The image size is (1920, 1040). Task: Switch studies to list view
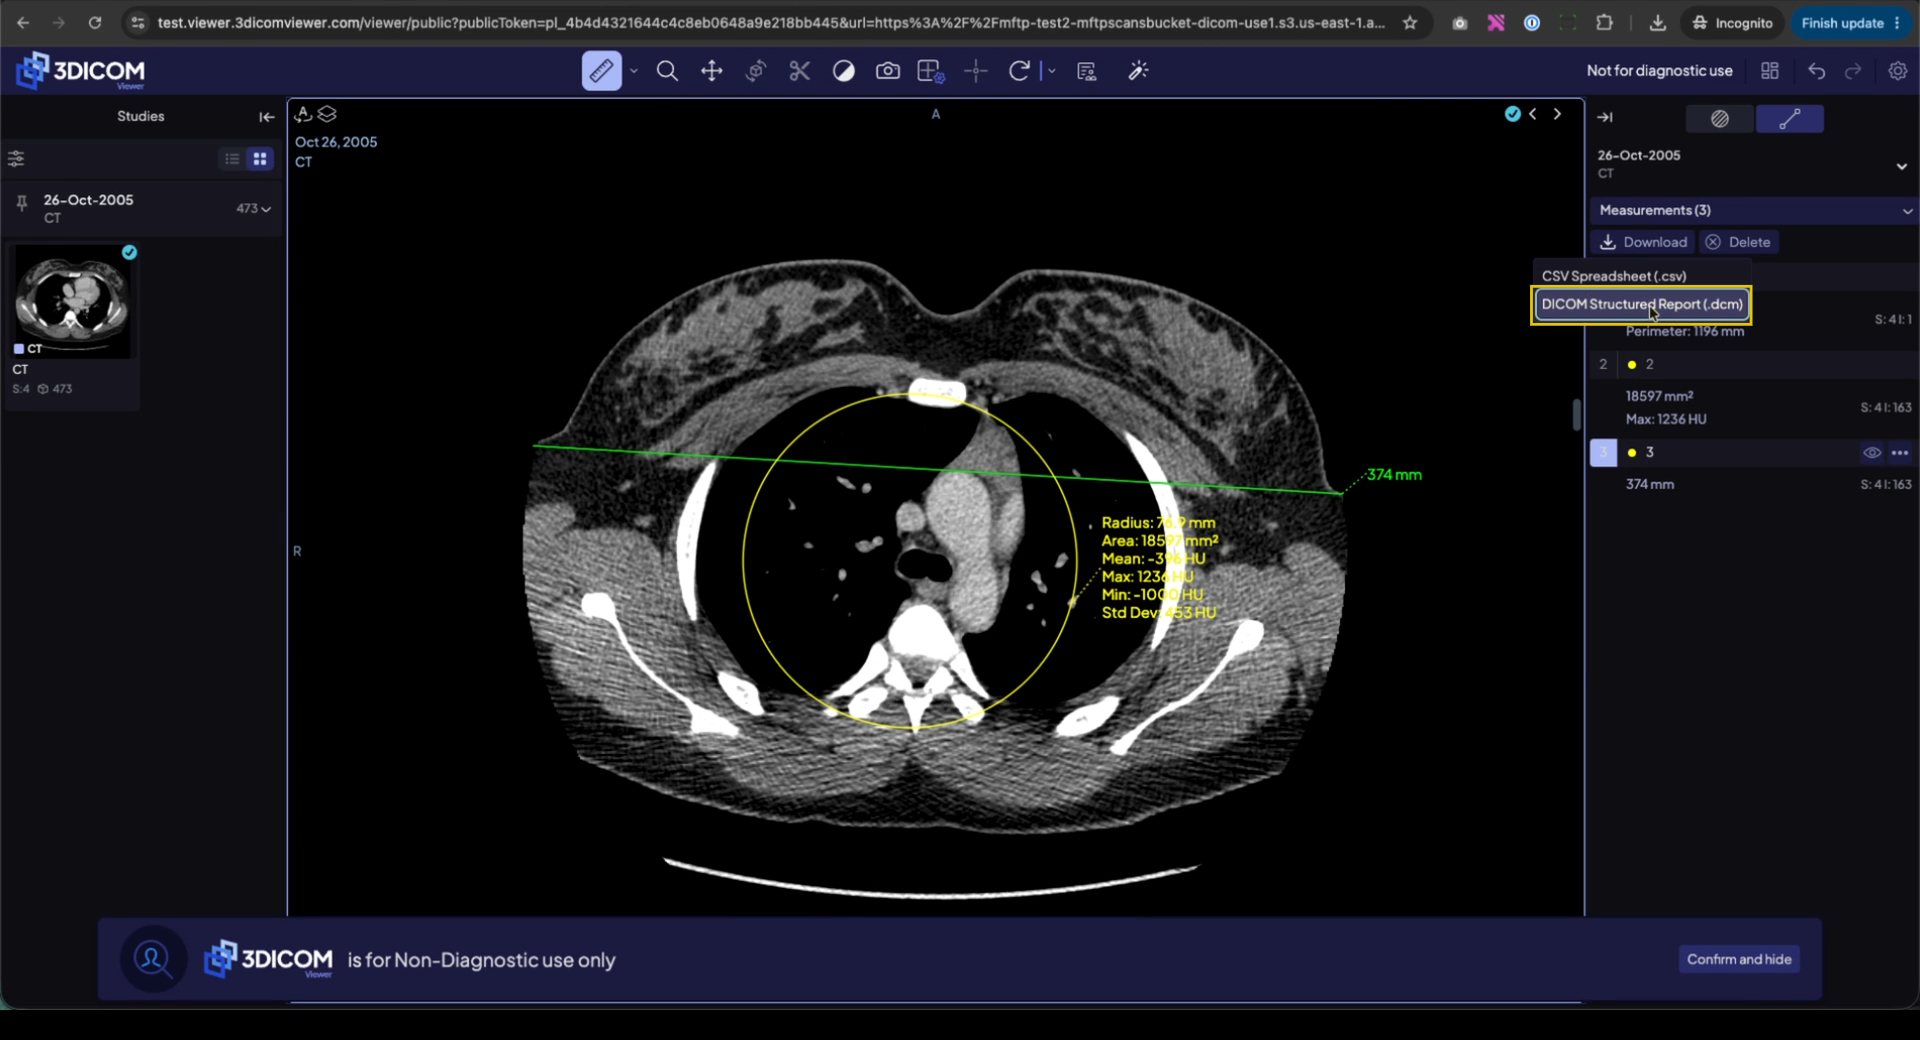232,159
